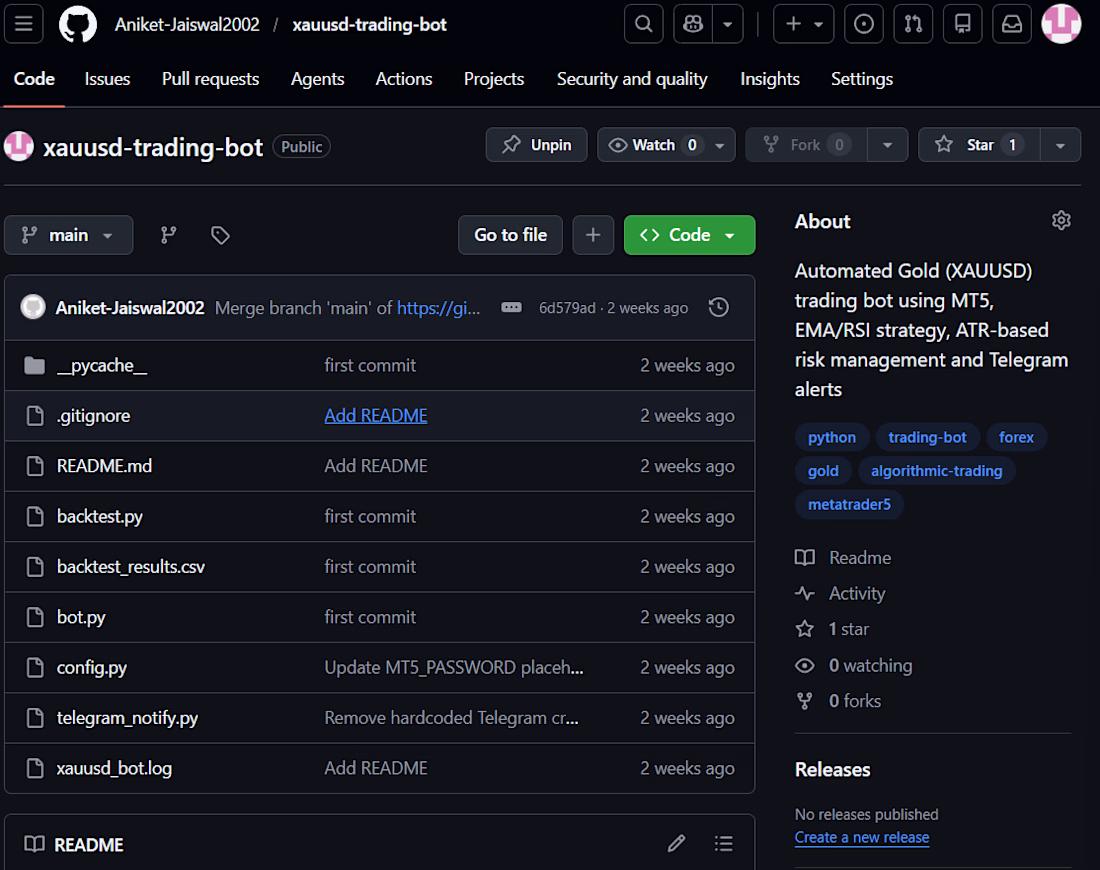Viewport: 1100px width, 870px height.
Task: Open commit history clock icon
Action: pos(718,307)
